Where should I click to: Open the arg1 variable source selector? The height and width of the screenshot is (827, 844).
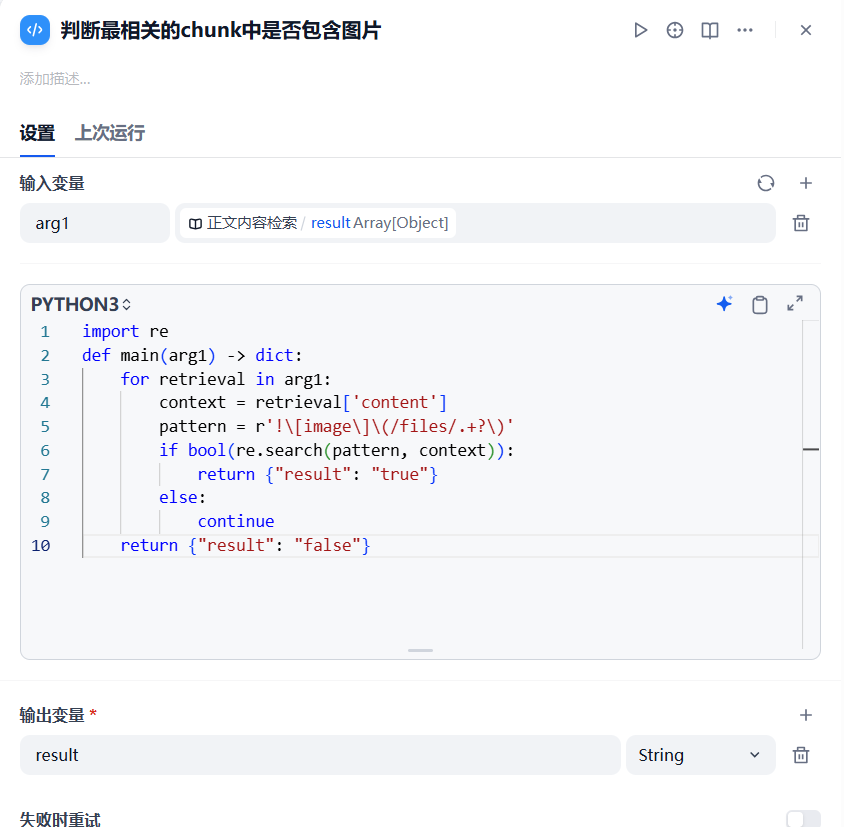click(x=475, y=223)
